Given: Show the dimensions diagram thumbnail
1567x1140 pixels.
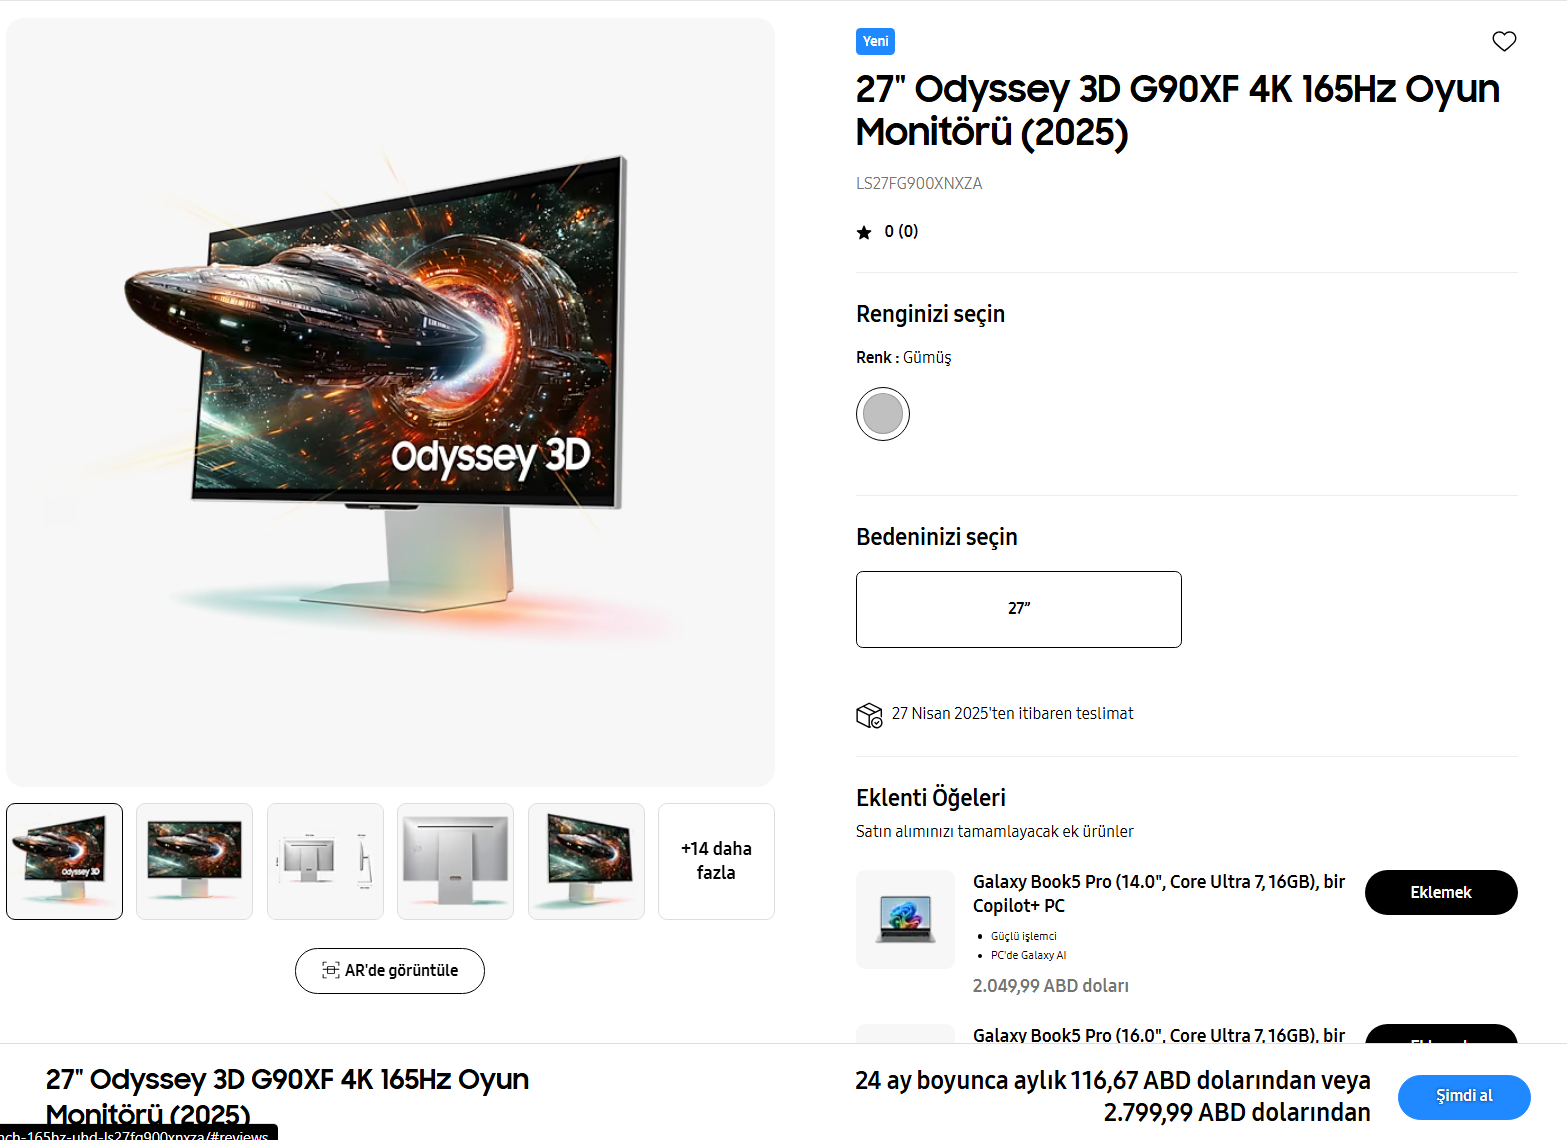Looking at the screenshot, I should click(x=325, y=861).
